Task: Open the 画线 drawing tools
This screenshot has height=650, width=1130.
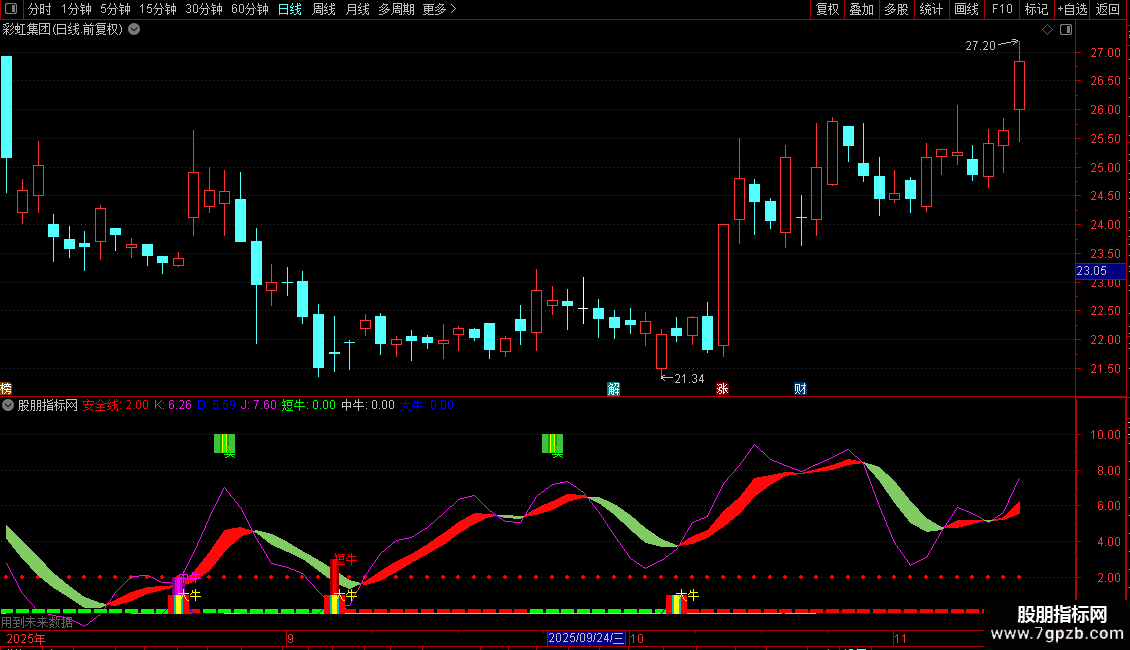Action: pyautogui.click(x=966, y=9)
